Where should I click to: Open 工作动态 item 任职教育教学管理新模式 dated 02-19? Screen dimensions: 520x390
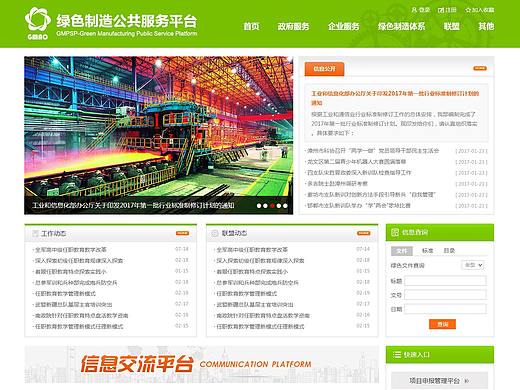click(65, 293)
